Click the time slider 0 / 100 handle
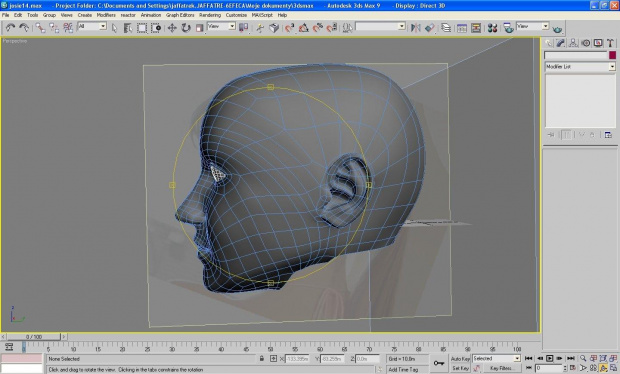Screen dimensions: 620x374 pos(34,337)
